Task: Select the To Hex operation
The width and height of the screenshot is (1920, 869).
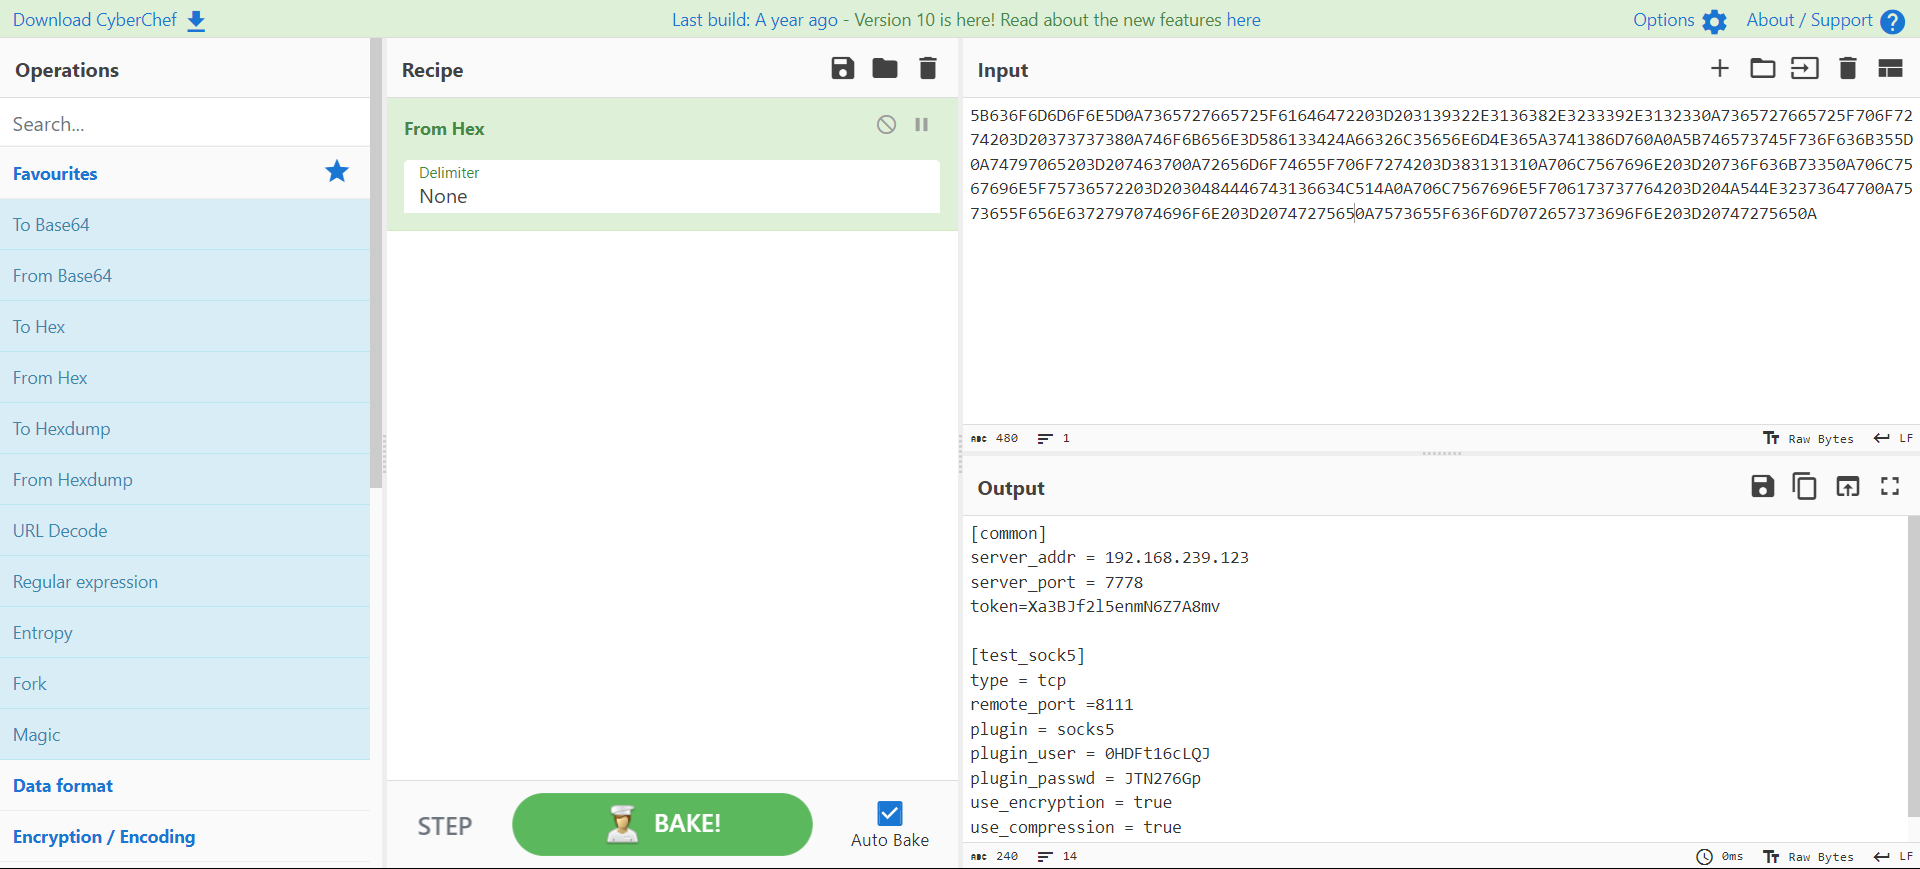Action: pos(185,327)
